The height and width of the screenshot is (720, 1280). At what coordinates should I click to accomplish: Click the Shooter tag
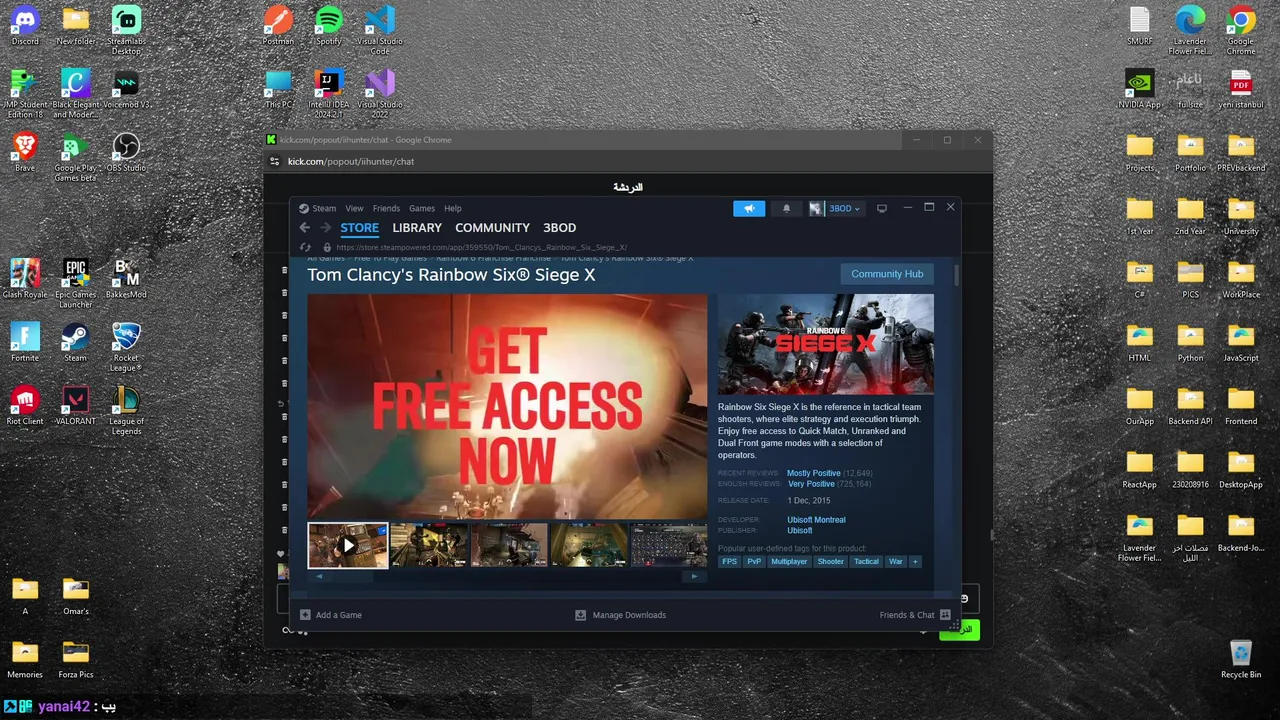click(x=831, y=562)
